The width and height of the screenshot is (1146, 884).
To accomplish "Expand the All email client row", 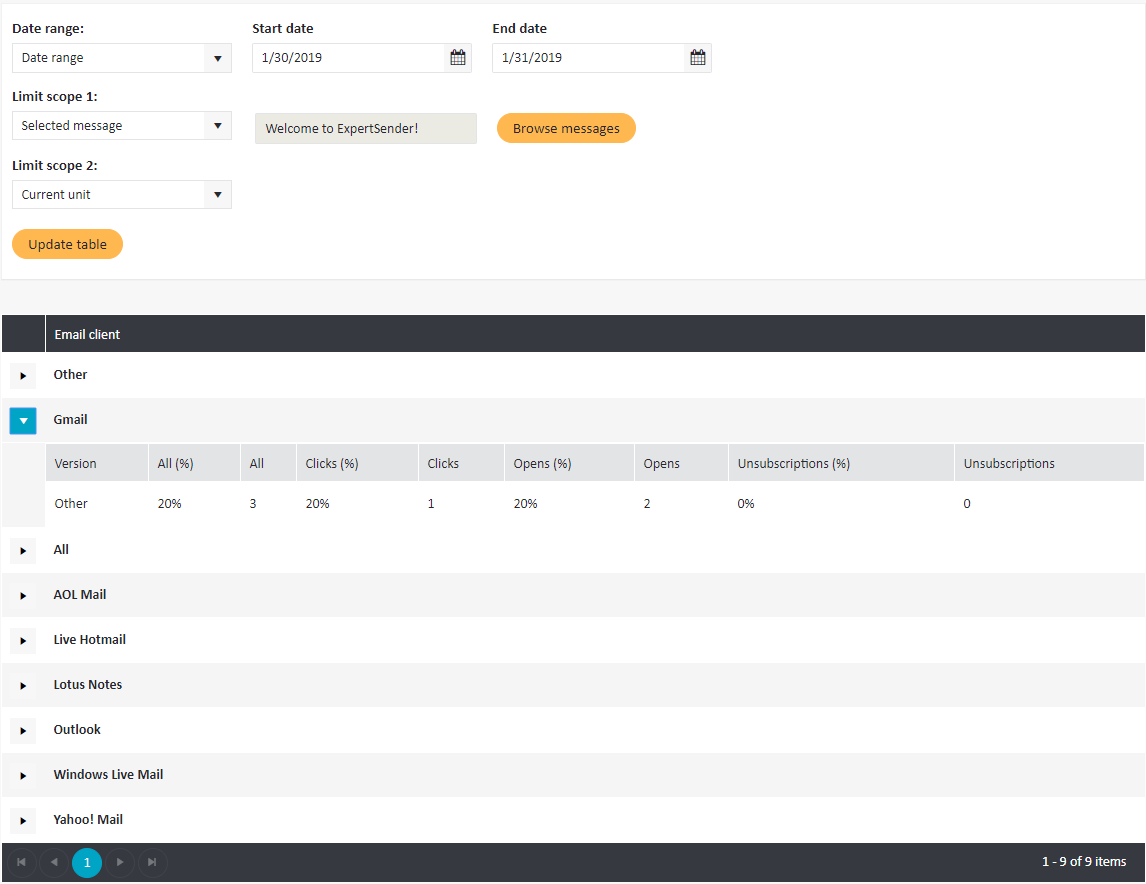I will 23,551.
